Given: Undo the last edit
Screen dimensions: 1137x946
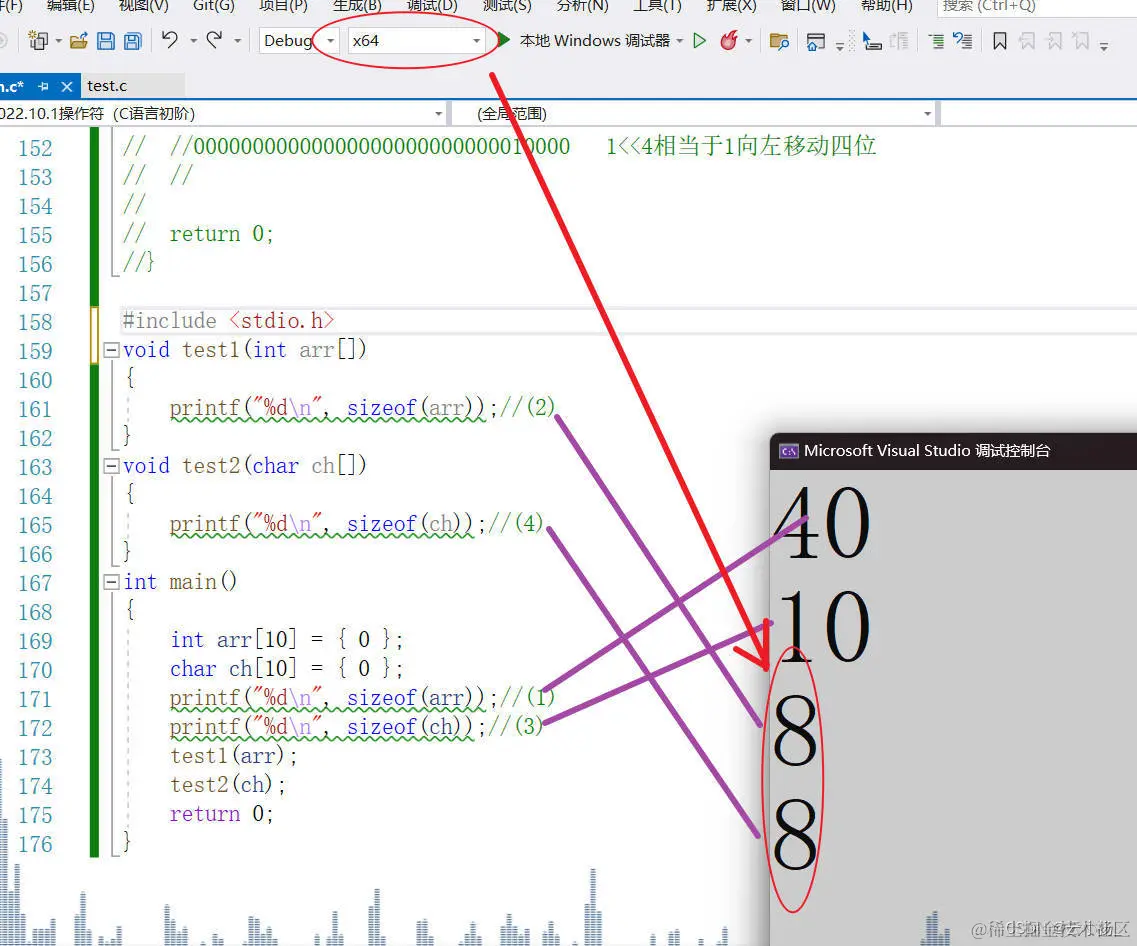Looking at the screenshot, I should (x=170, y=40).
